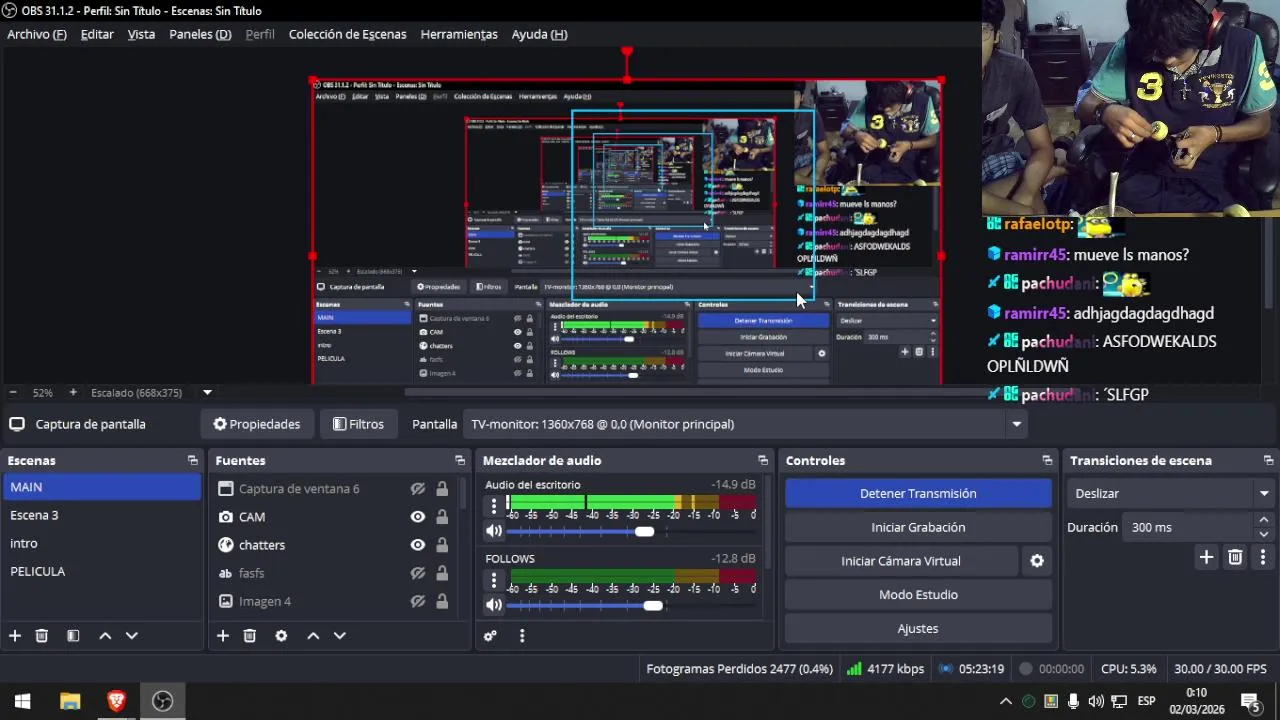Open preview scaling Escalado dropdown arrow

click(207, 393)
